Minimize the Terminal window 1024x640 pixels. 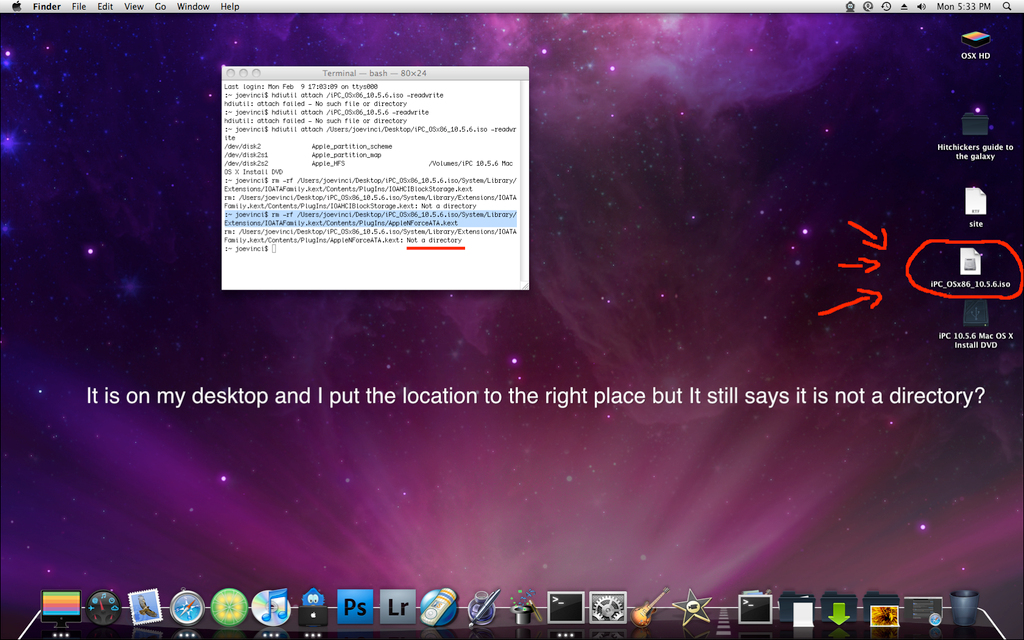coord(243,73)
